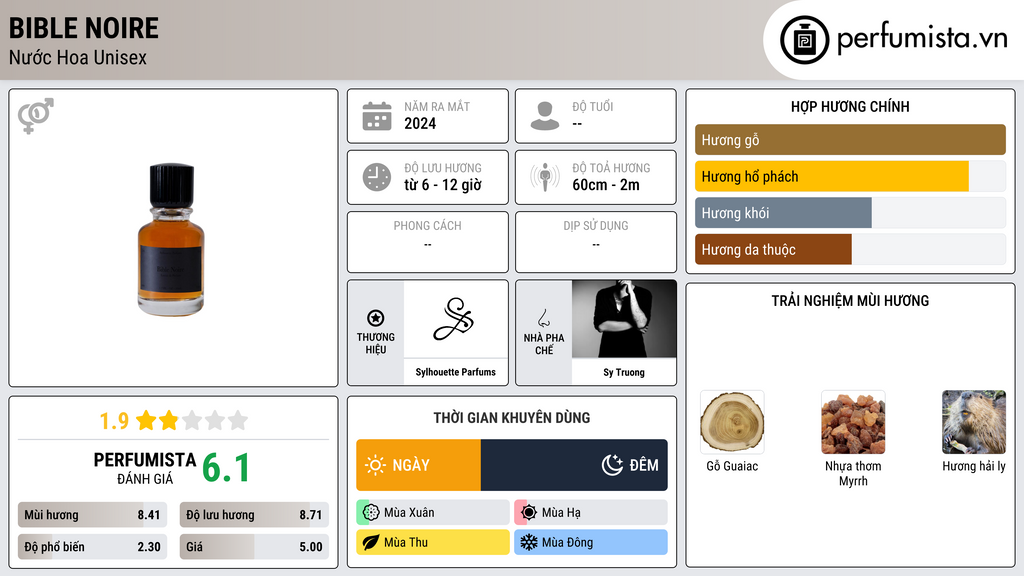Click the nose icon above Nhà pha chế
The width and height of the screenshot is (1024, 576).
[x=543, y=319]
